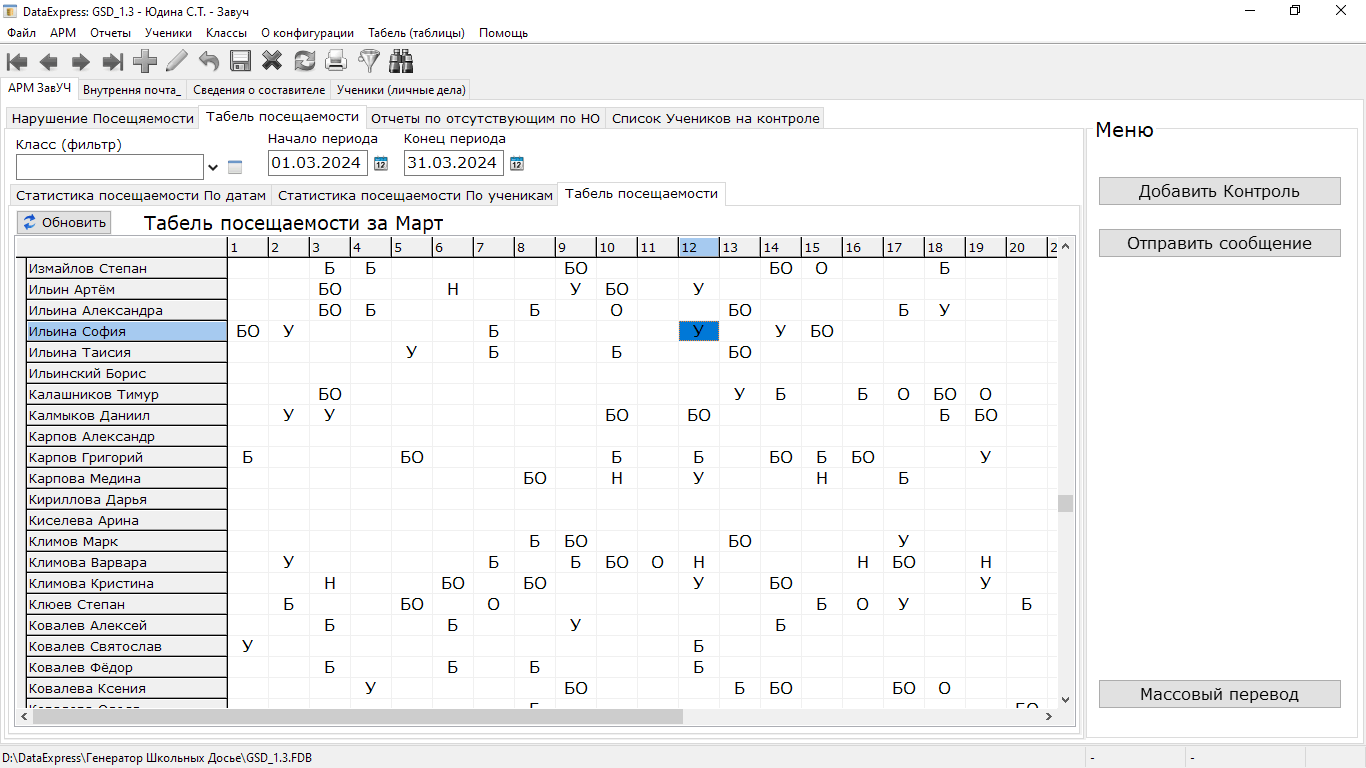Screen dimensions: 1366x768
Task: Click the next record arrow icon
Action: 80,62
